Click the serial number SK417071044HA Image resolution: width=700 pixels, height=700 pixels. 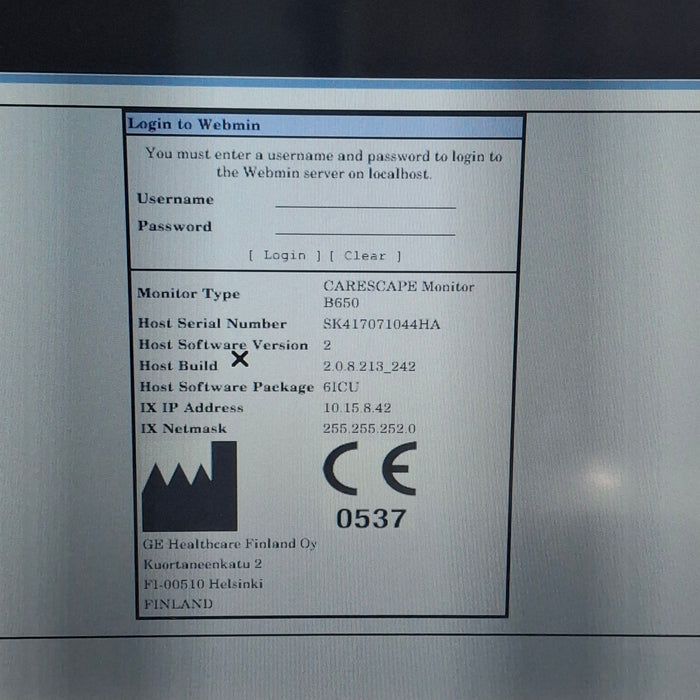(381, 324)
